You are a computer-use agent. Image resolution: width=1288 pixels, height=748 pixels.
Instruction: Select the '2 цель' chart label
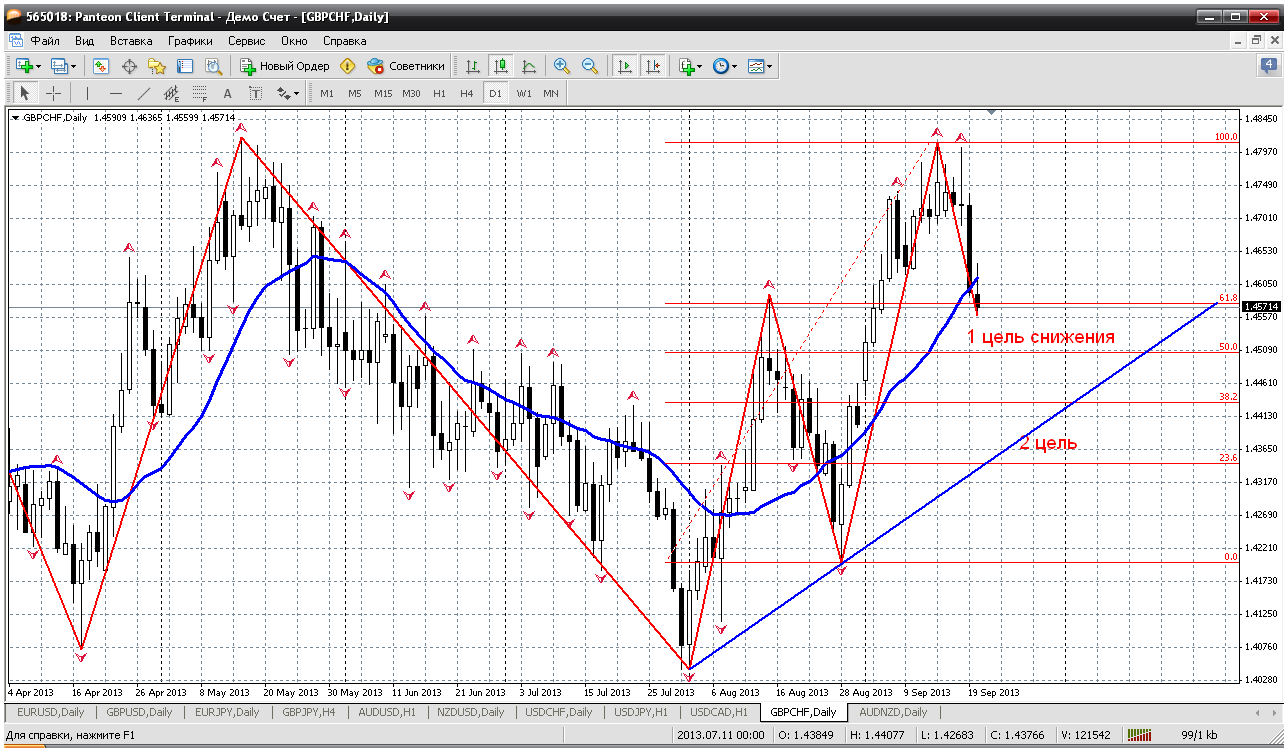click(x=1048, y=443)
